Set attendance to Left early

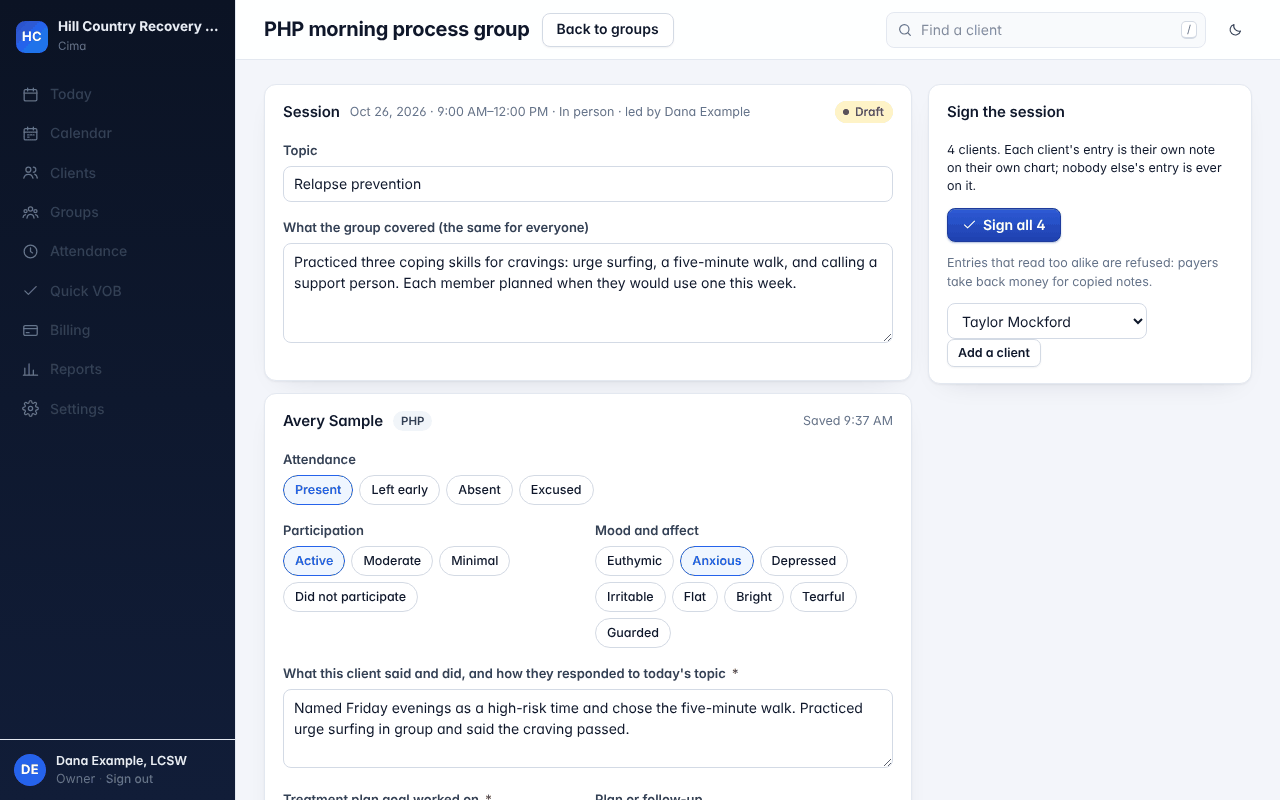399,490
